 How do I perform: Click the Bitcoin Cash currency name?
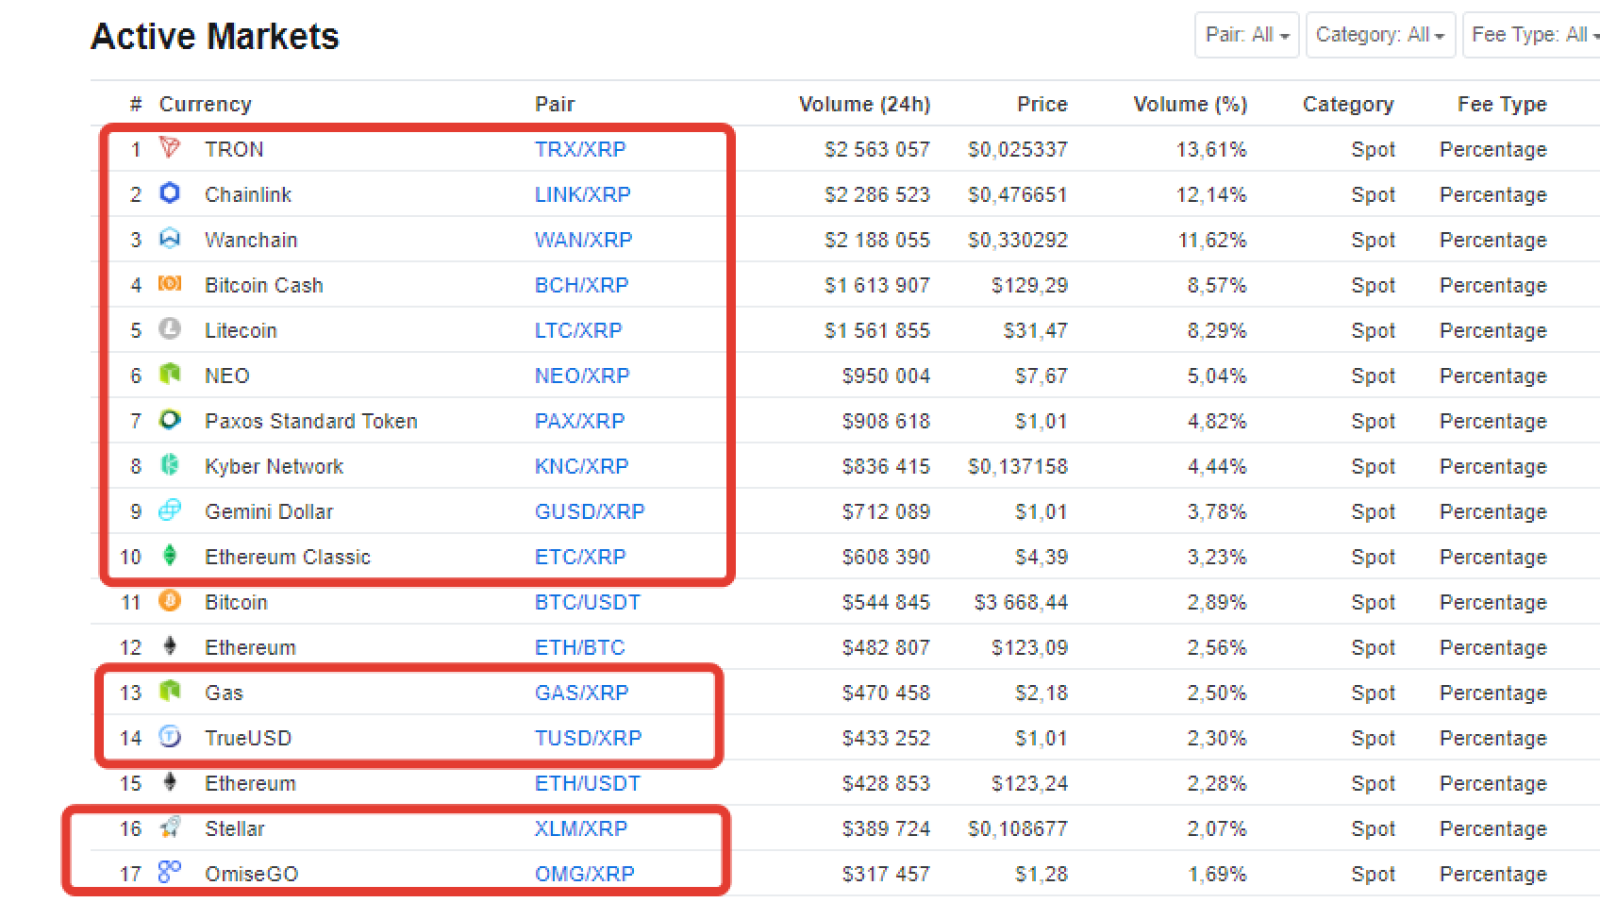pos(264,286)
